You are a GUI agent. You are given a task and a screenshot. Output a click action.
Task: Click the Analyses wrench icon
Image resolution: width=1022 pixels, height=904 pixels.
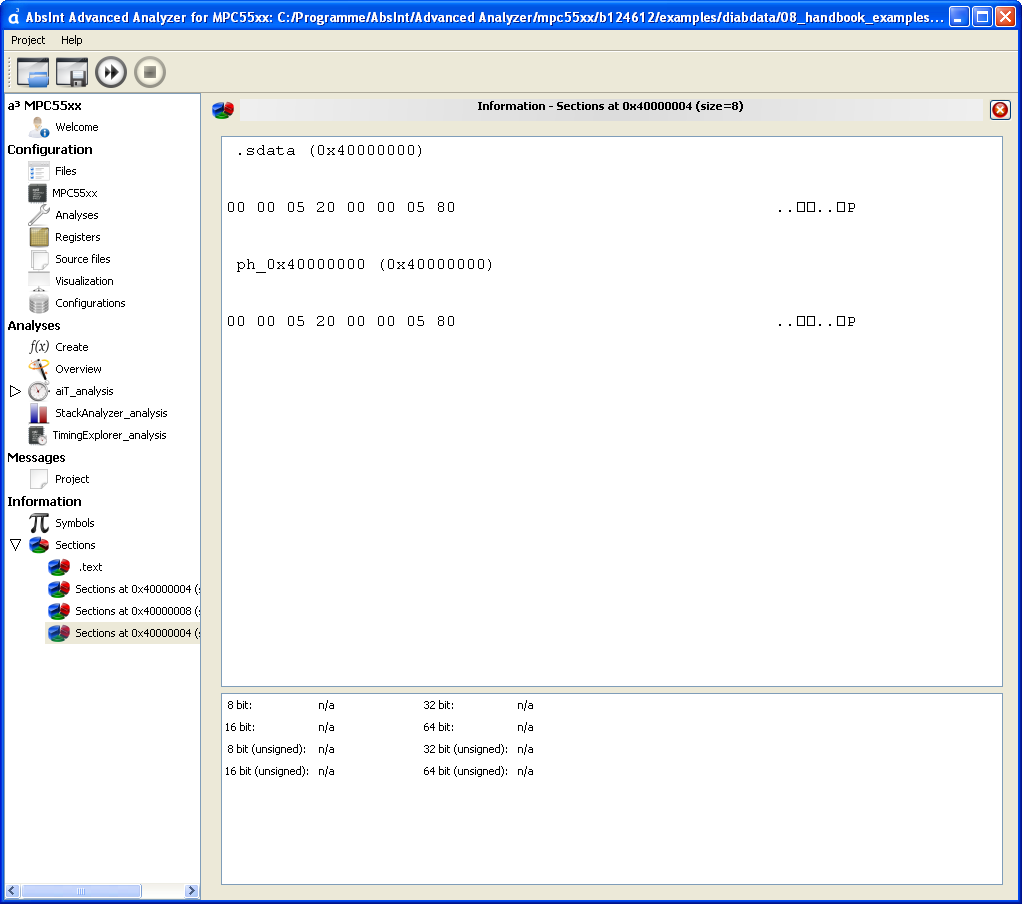pyautogui.click(x=39, y=215)
